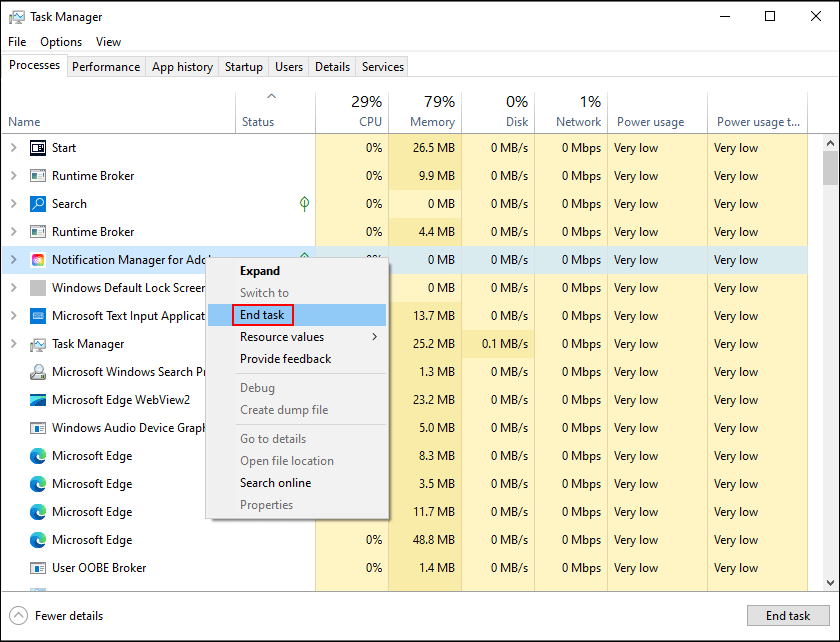Select the User OOBE Broker row
This screenshot has height=642, width=840.
tap(405, 568)
